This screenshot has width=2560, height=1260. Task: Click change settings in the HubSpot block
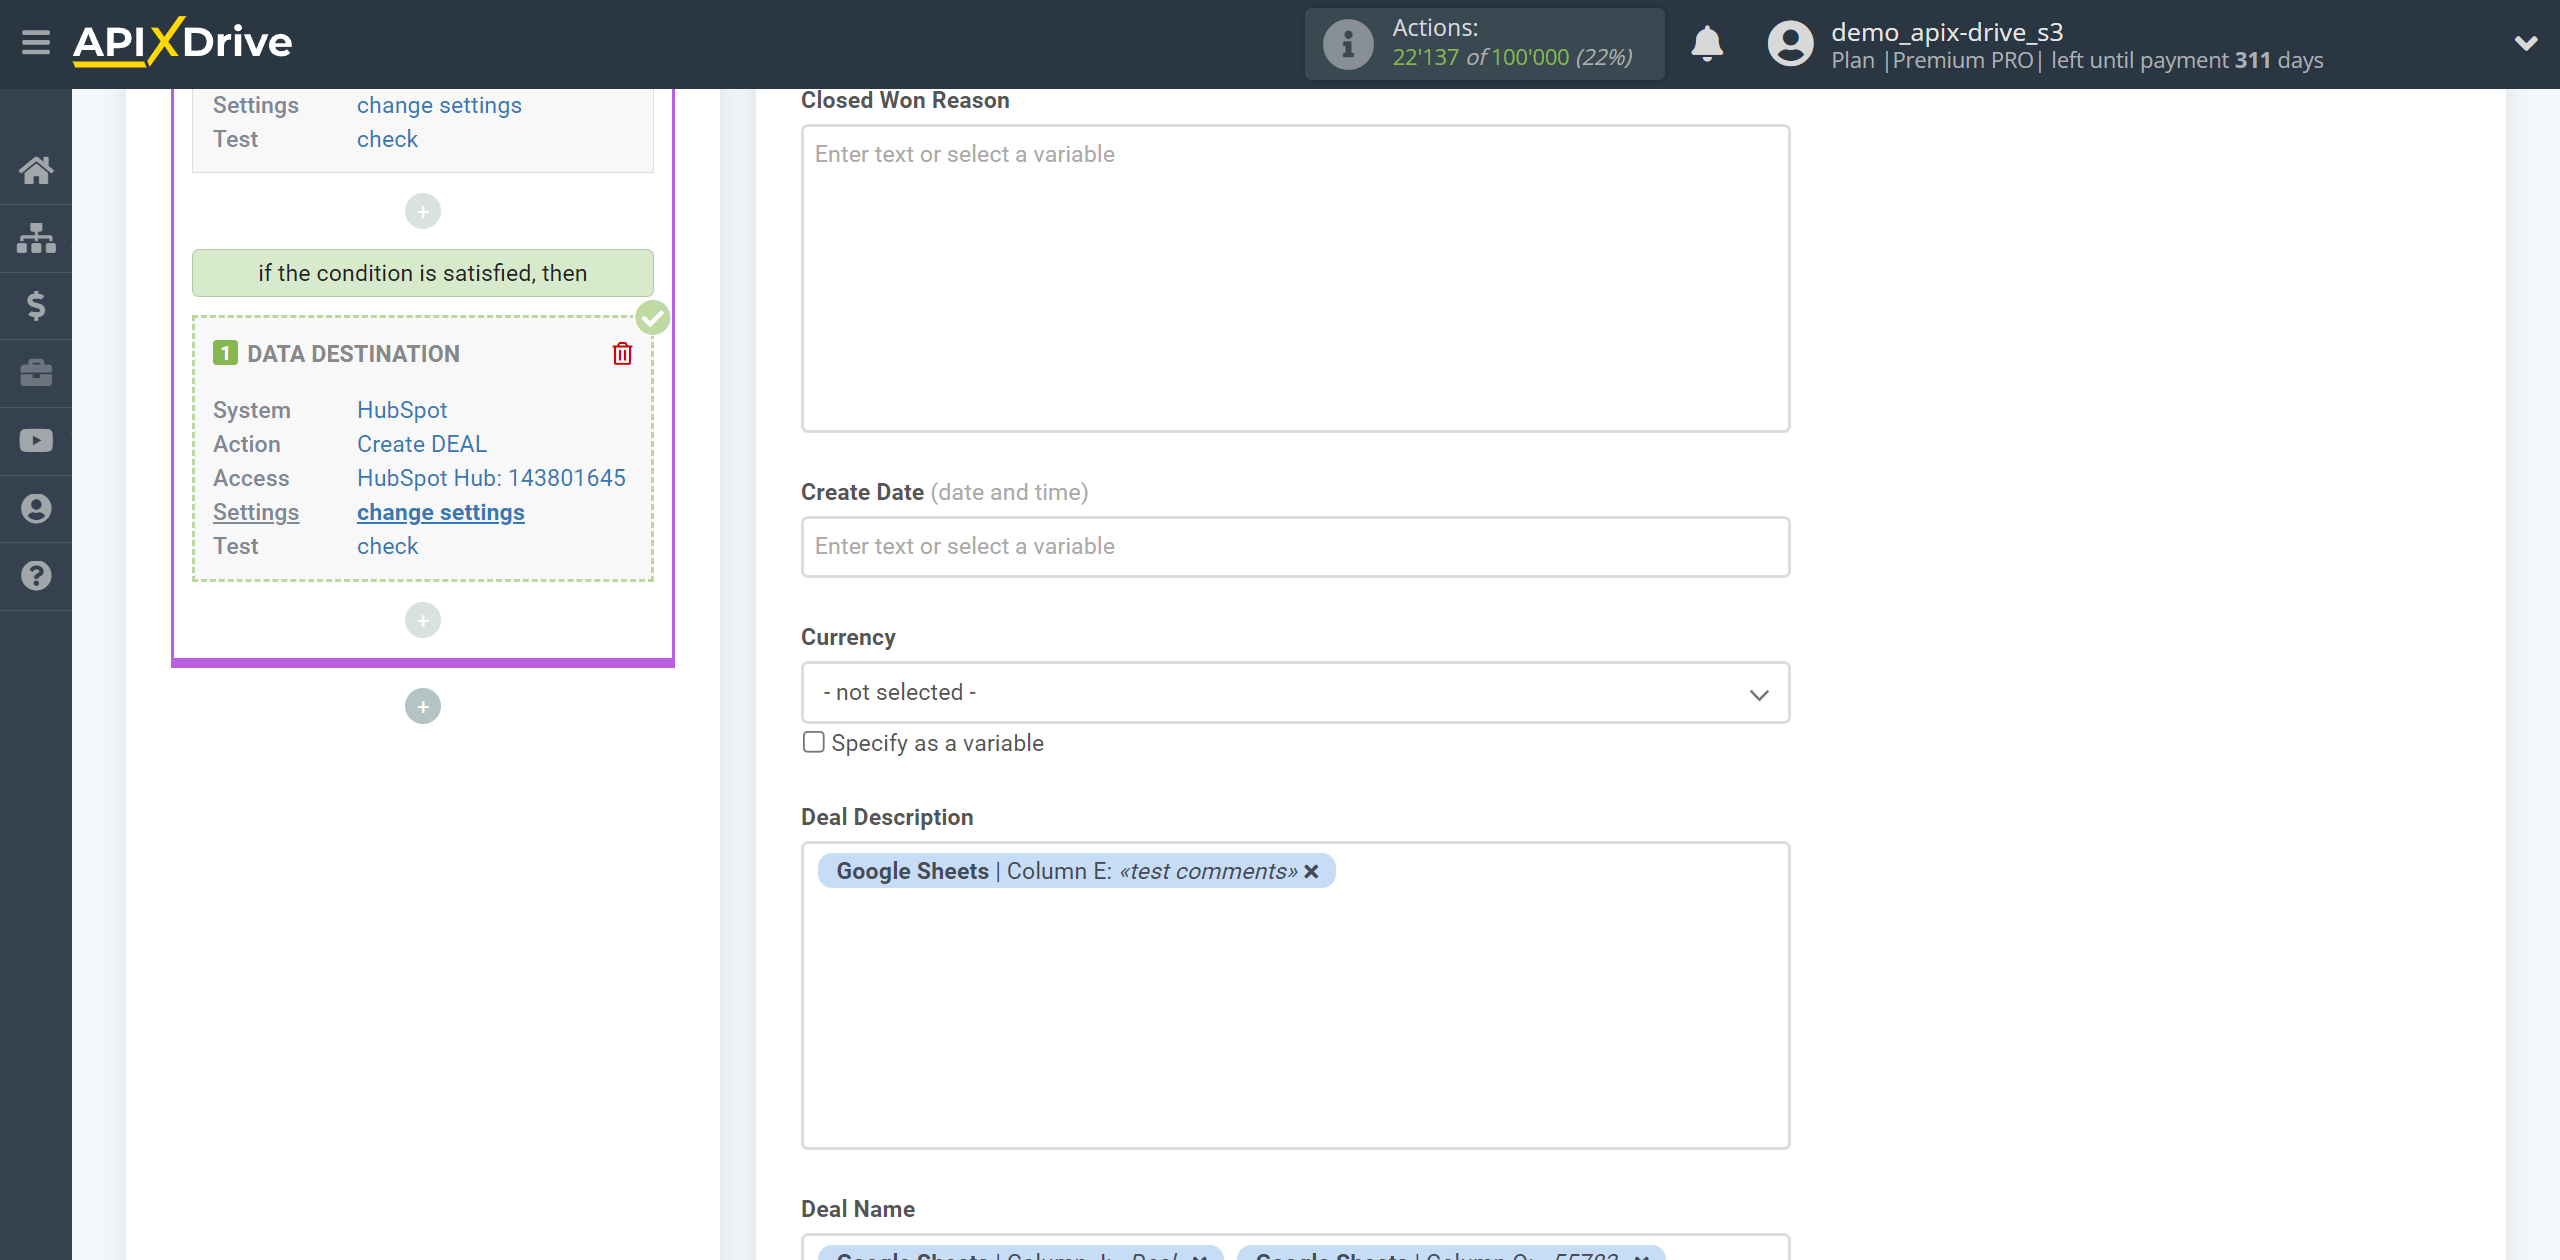441,512
